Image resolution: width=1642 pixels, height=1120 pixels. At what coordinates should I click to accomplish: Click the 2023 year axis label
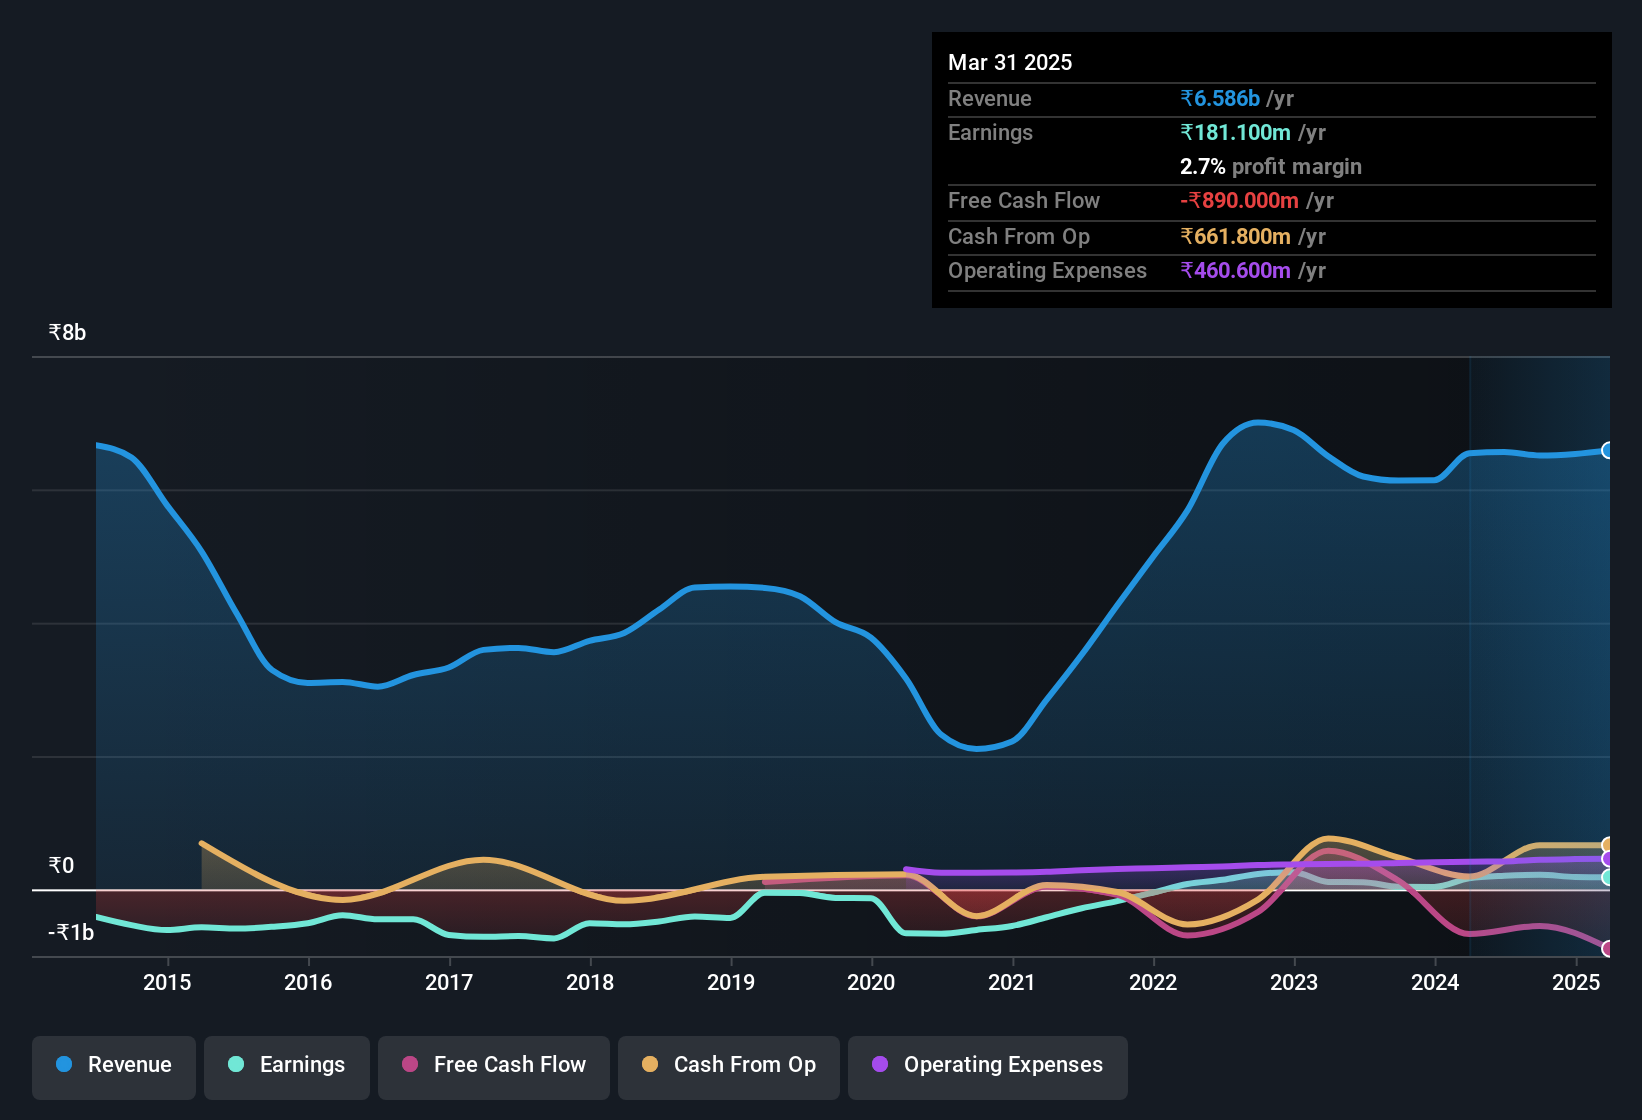[x=1294, y=983]
